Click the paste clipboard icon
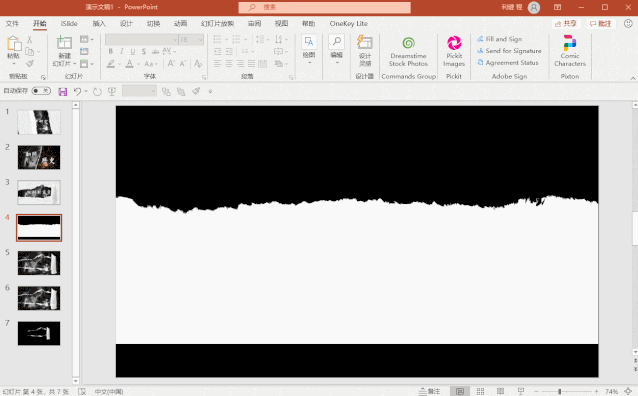This screenshot has height=396, width=638. tap(13, 44)
